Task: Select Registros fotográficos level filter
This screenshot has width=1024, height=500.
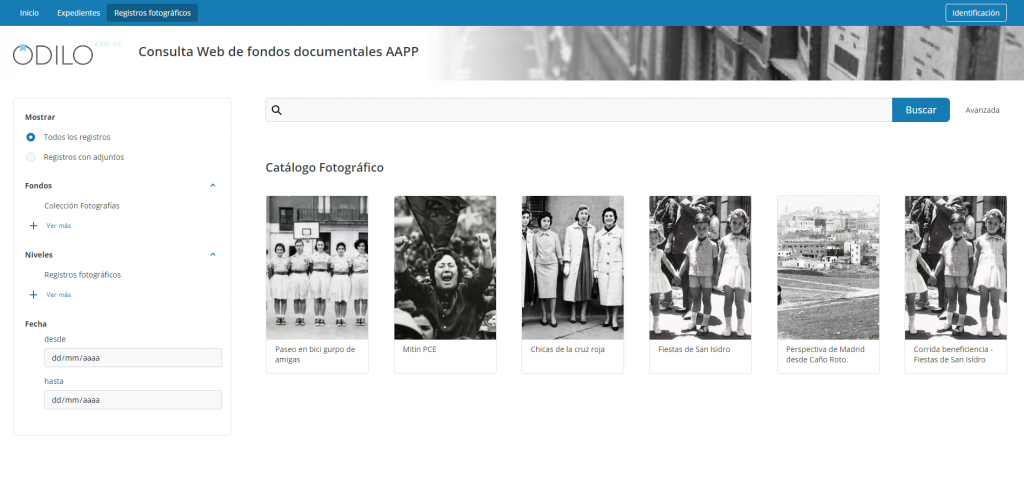Action: pyautogui.click(x=82, y=275)
